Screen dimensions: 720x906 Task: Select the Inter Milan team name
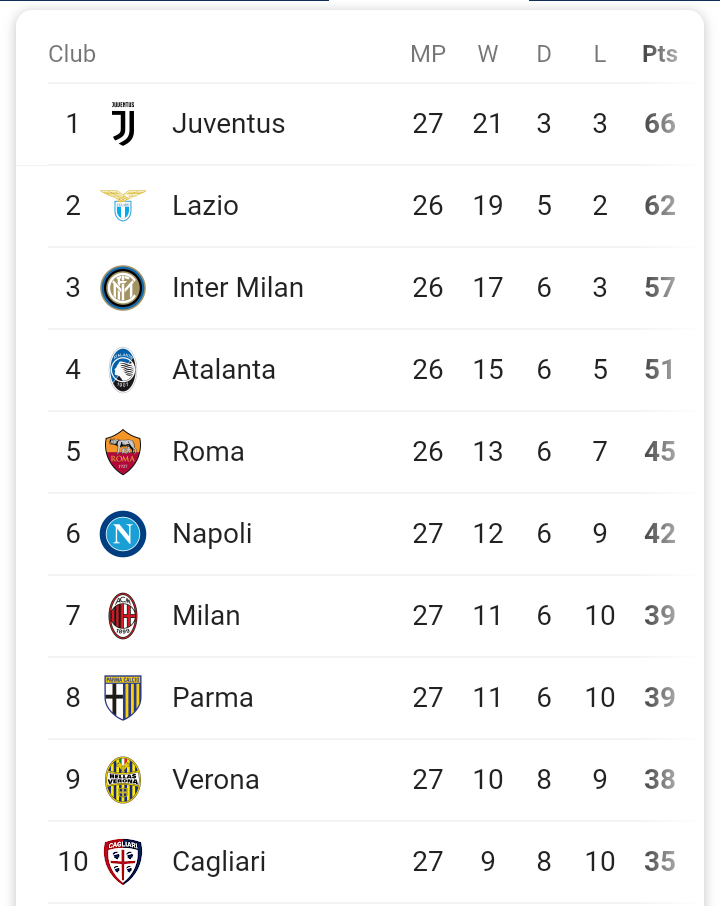237,288
